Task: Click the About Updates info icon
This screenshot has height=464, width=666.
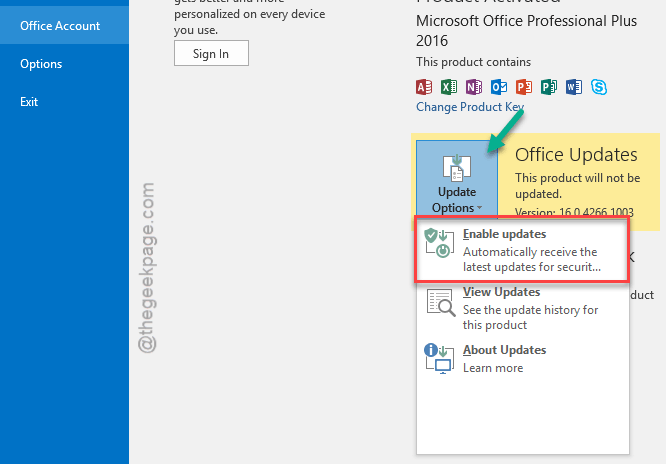Action: click(x=439, y=358)
